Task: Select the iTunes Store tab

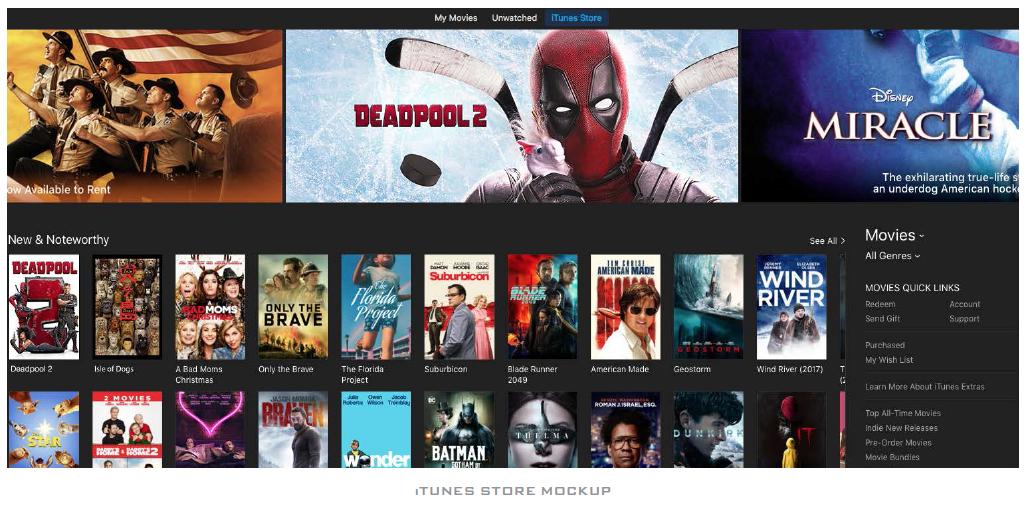Action: 576,18
